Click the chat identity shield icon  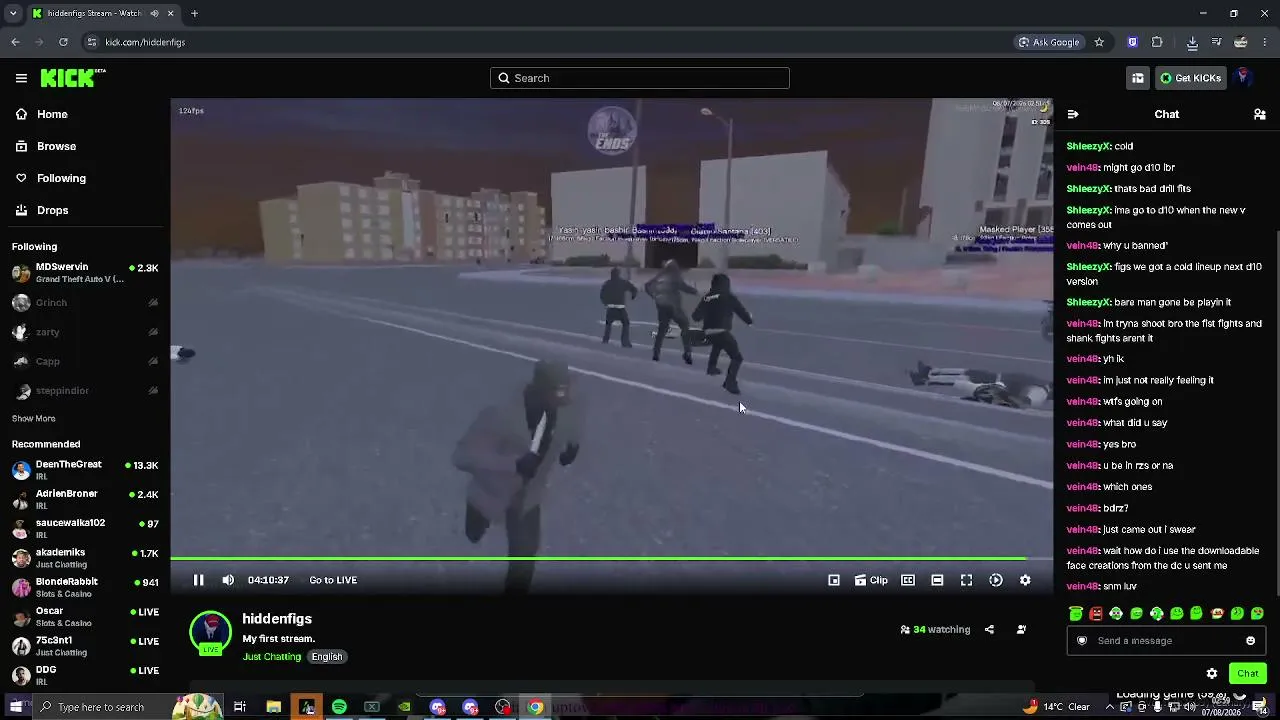click(1082, 641)
